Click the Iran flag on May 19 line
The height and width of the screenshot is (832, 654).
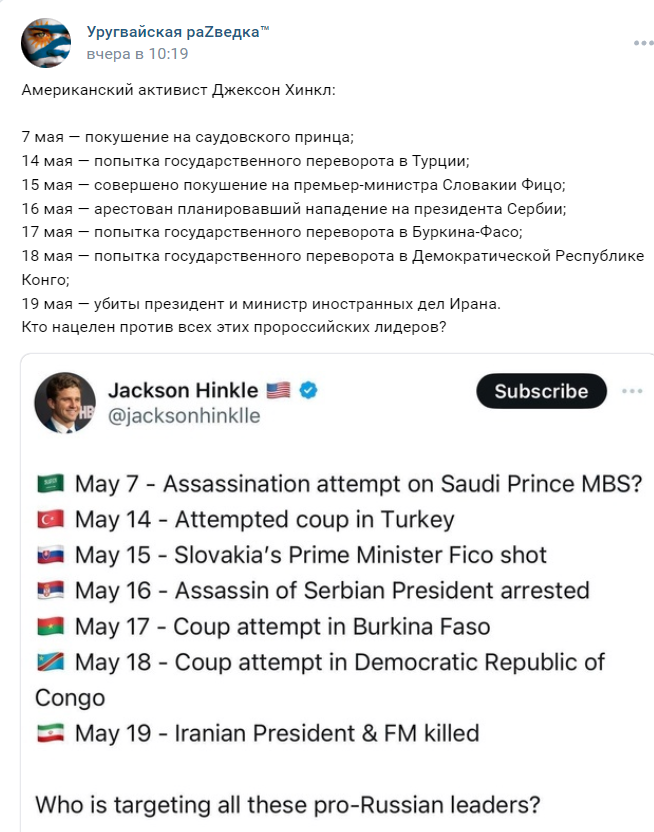[x=50, y=733]
